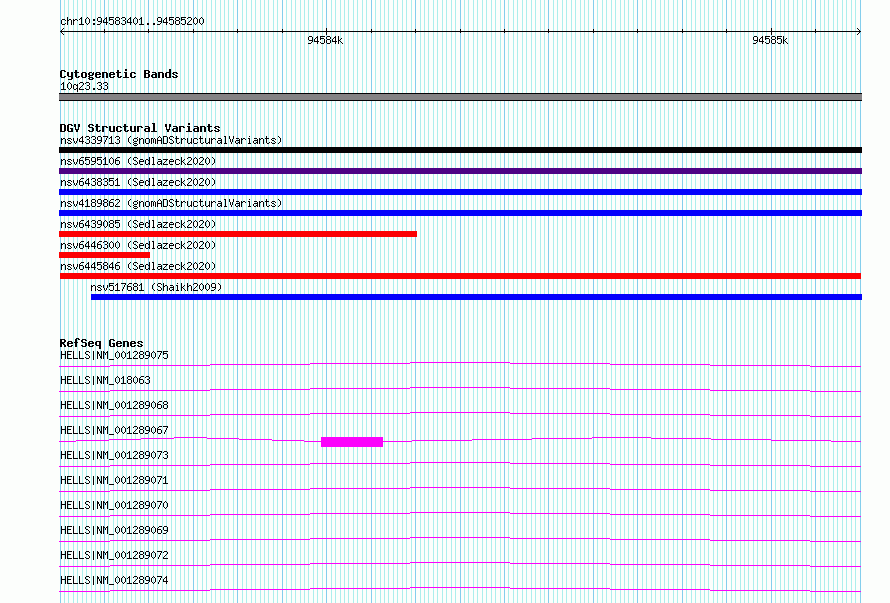Click the 94585k ruler tick label
890x603 pixels.
[x=770, y=40]
